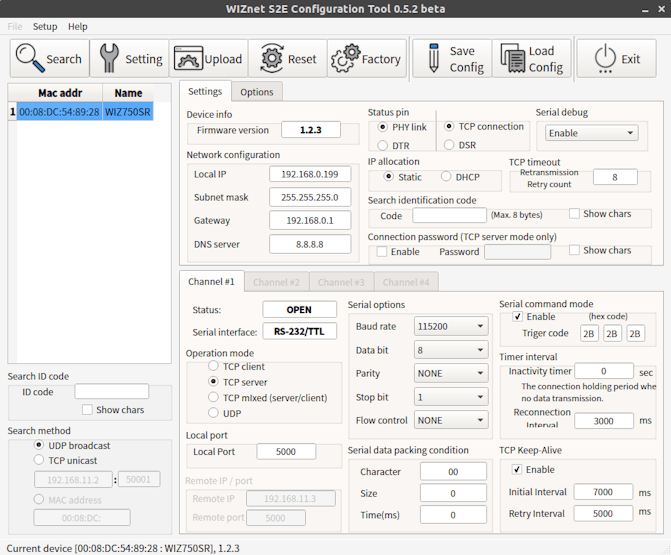Select TCP client operation mode
This screenshot has height=555, width=671.
pyautogui.click(x=213, y=366)
